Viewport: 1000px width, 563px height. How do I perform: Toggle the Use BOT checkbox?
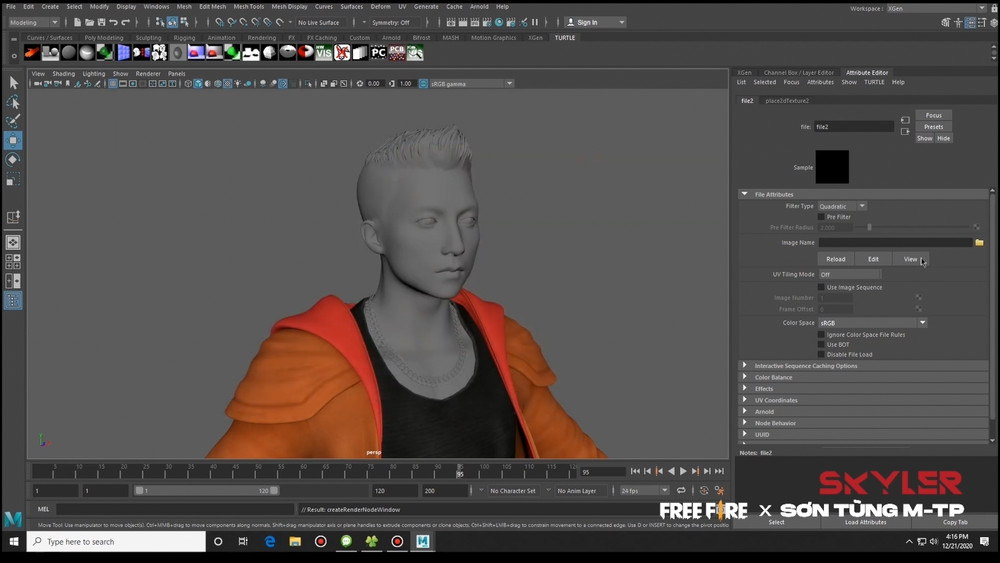[821, 344]
